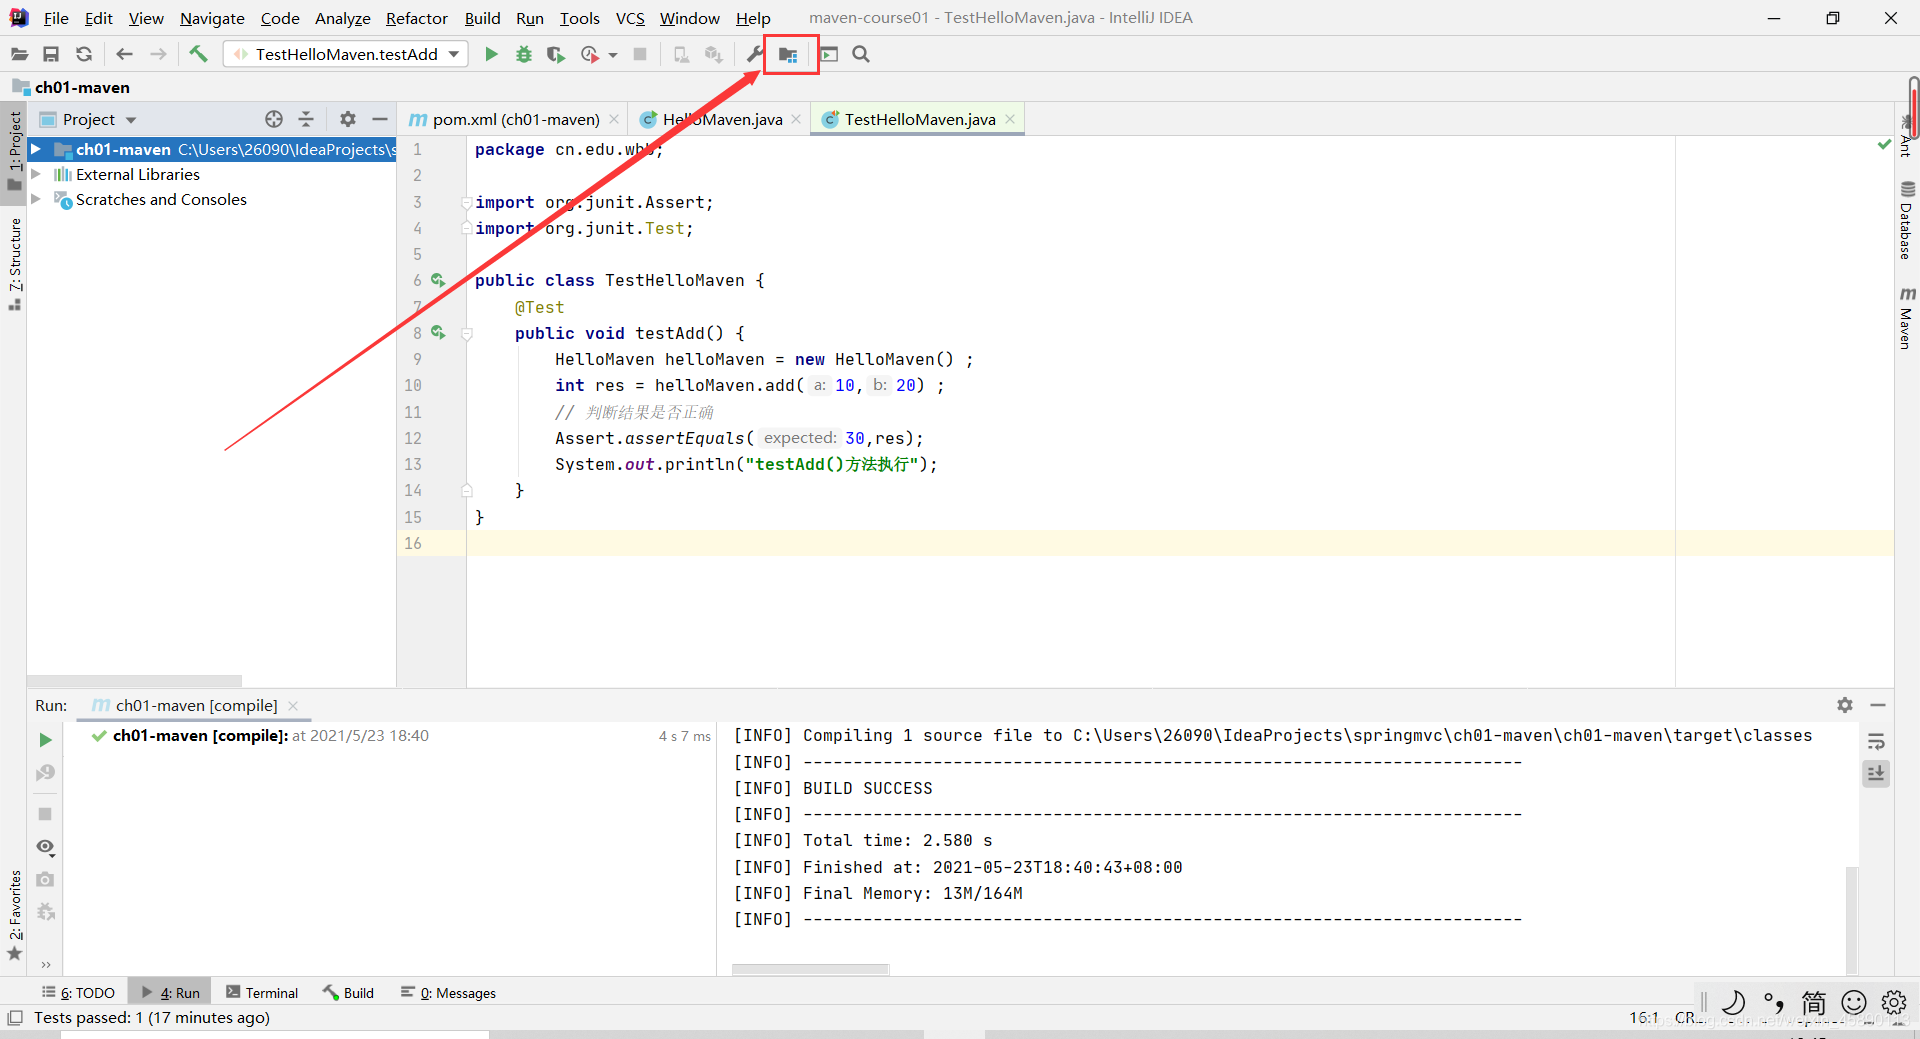Rerun the Maven compile with green arrow

[x=45, y=740]
